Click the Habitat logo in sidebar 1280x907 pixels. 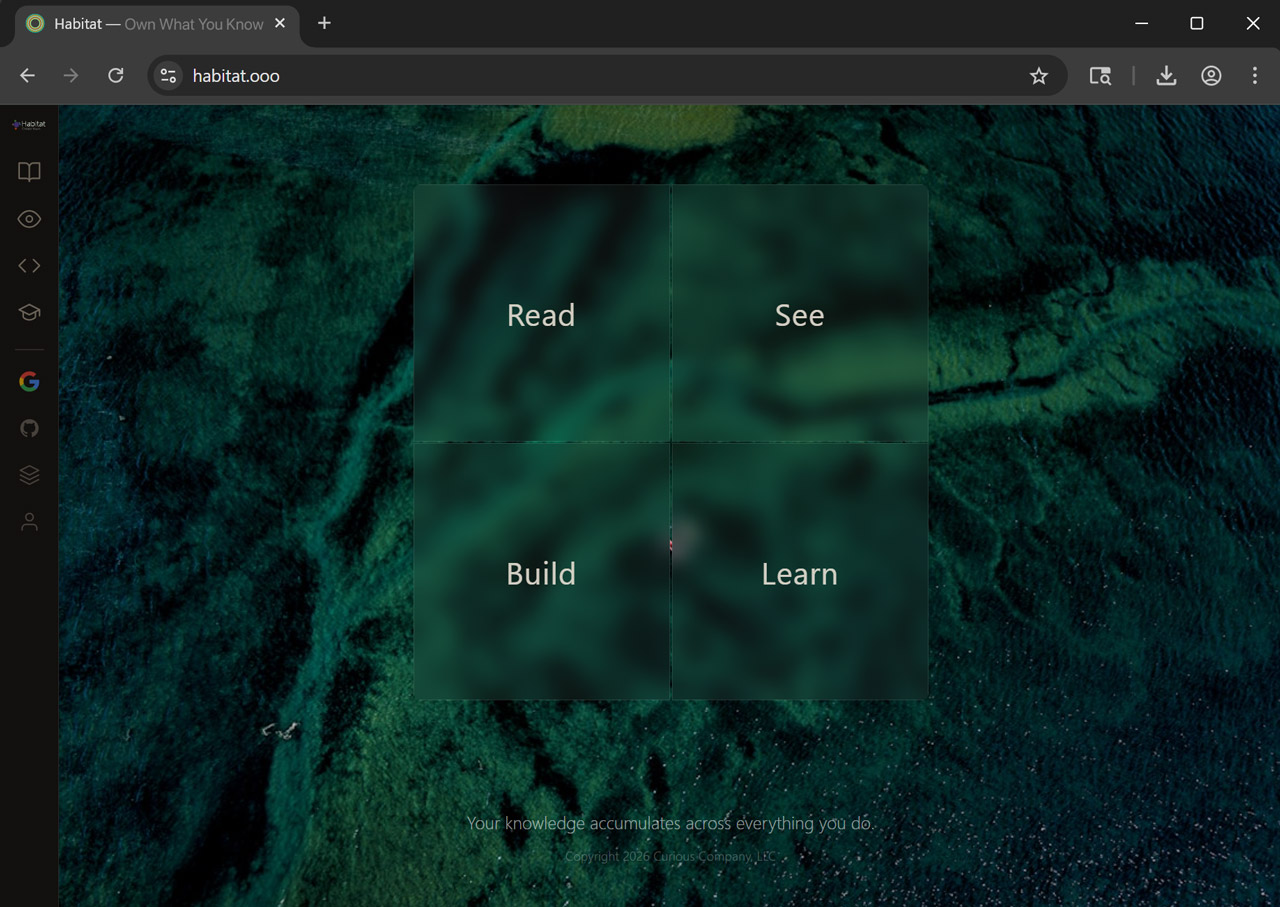(x=29, y=125)
